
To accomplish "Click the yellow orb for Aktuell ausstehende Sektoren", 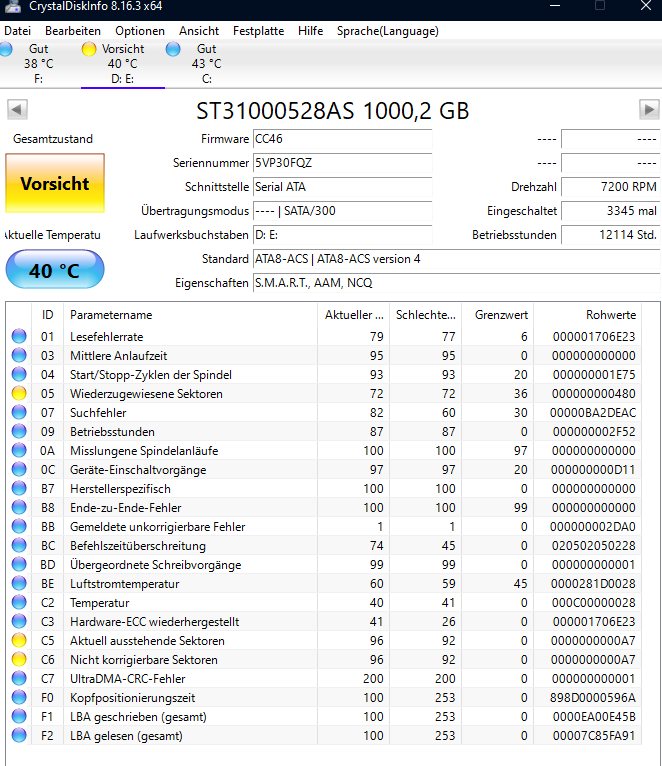I will pyautogui.click(x=19, y=640).
